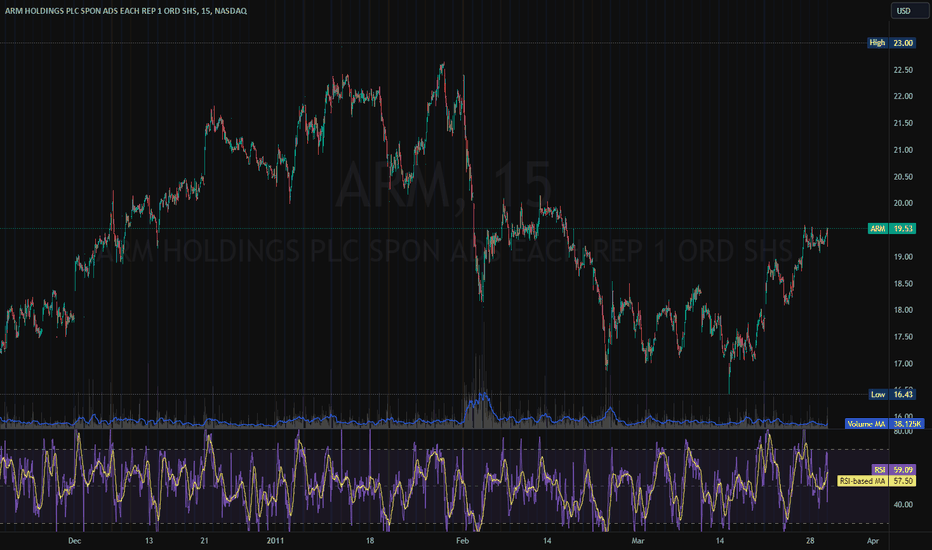The image size is (932, 550).
Task: Click the 18 date axis label
Action: click(x=370, y=540)
